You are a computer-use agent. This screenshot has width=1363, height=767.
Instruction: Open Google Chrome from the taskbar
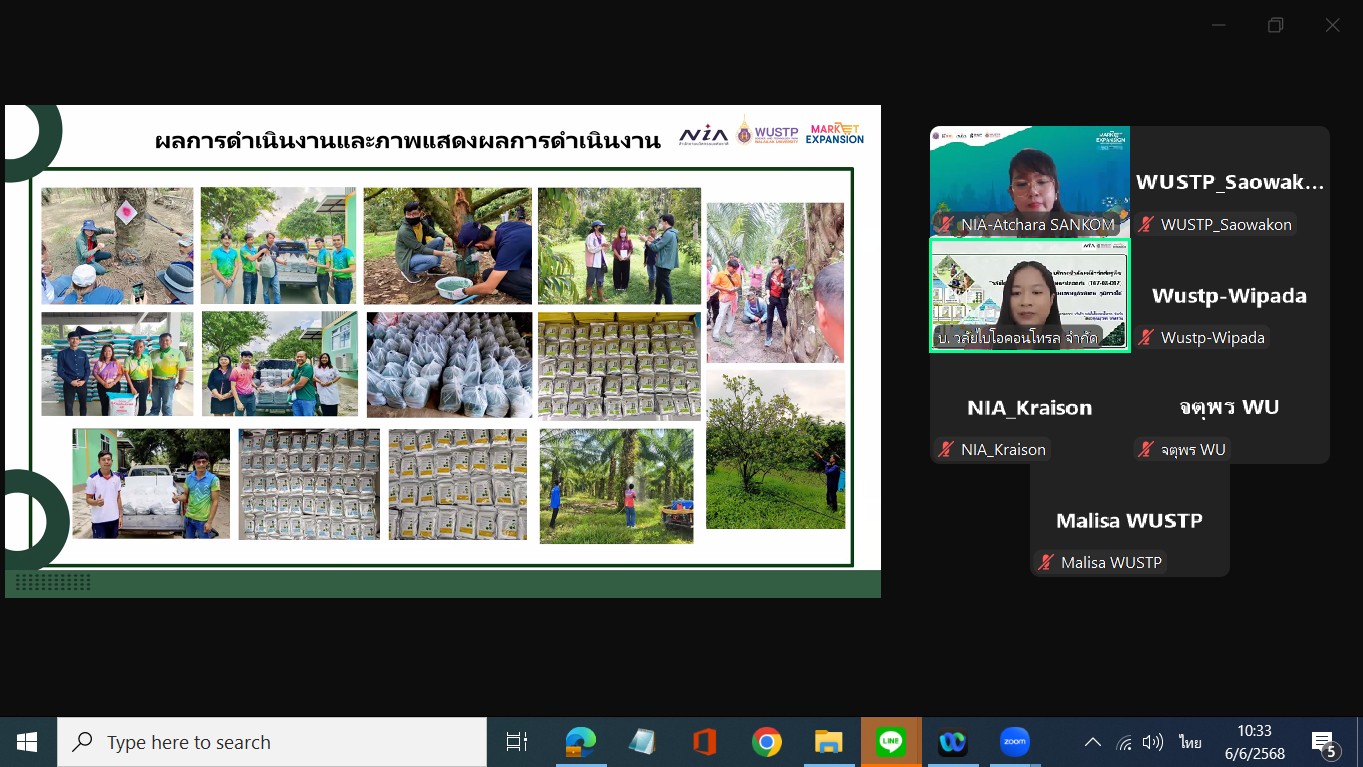pyautogui.click(x=767, y=742)
